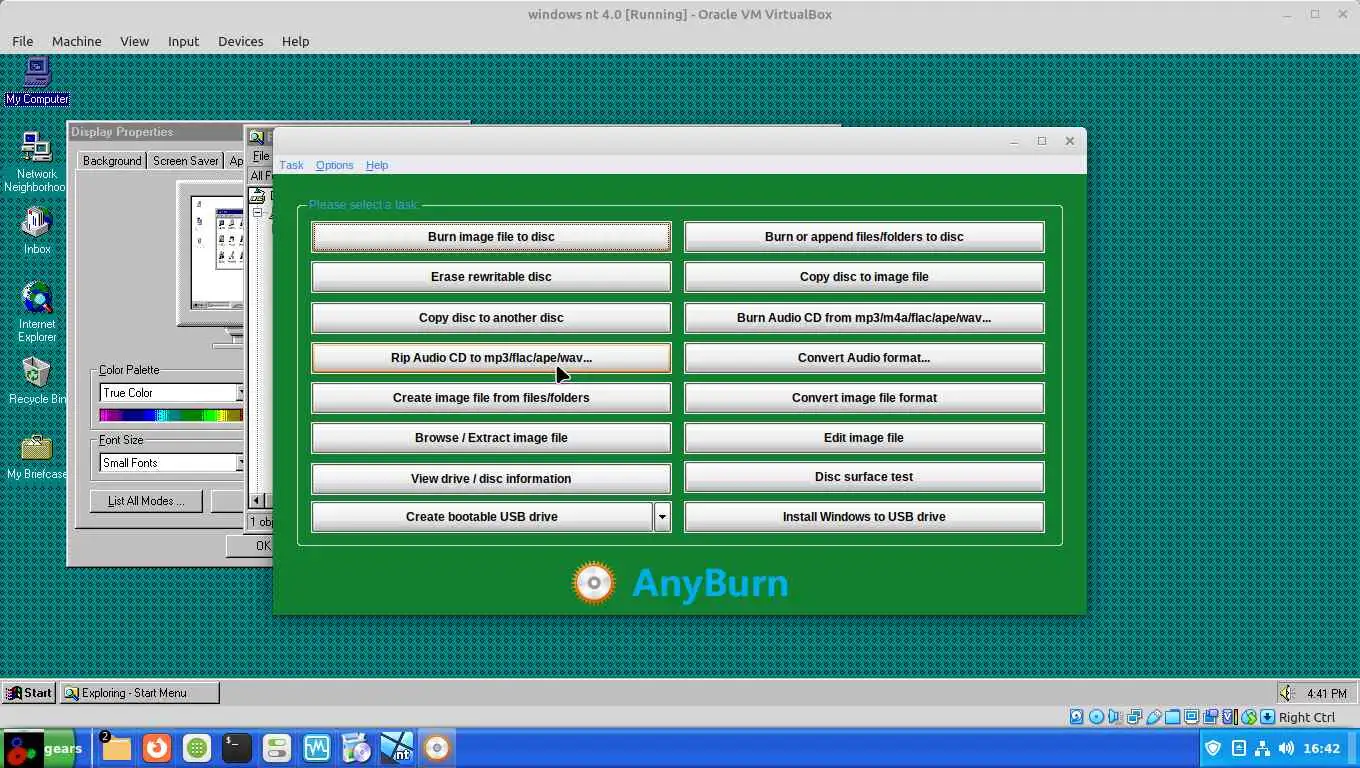Image resolution: width=1360 pixels, height=768 pixels.
Task: Open the Color Palette True Color combo box
Action: pos(172,393)
